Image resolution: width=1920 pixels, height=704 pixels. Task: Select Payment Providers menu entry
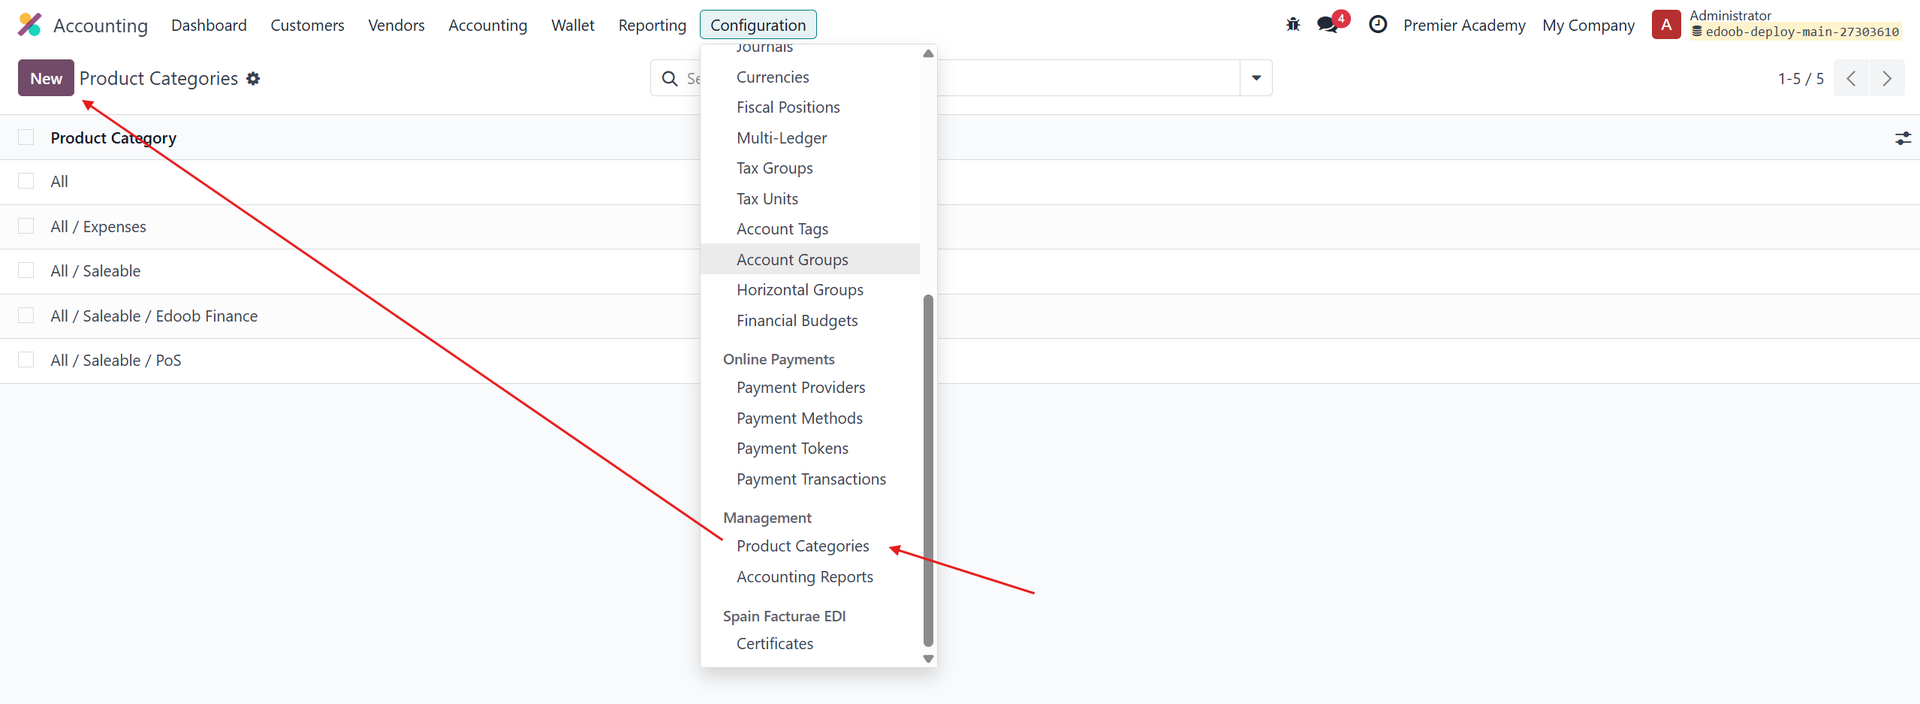click(800, 388)
